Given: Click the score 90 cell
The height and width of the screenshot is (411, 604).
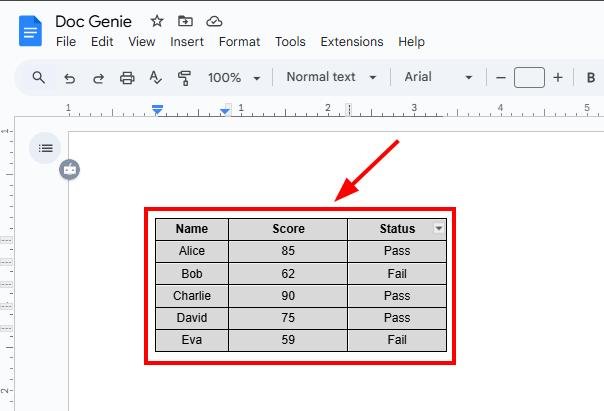Looking at the screenshot, I should point(288,296).
